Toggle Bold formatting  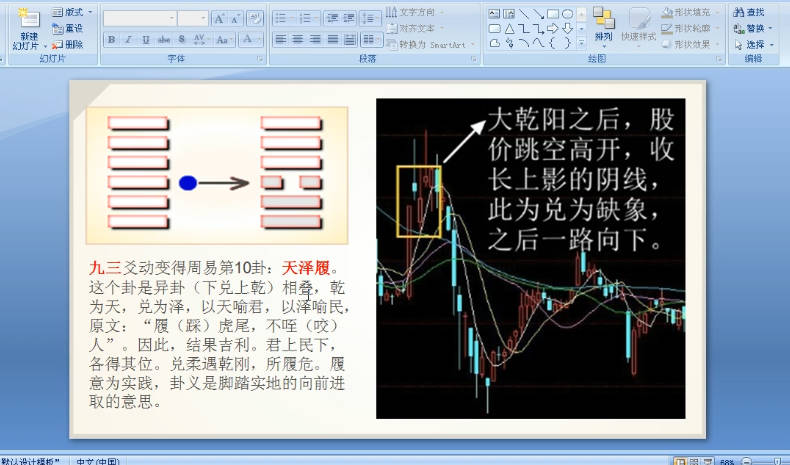point(111,40)
